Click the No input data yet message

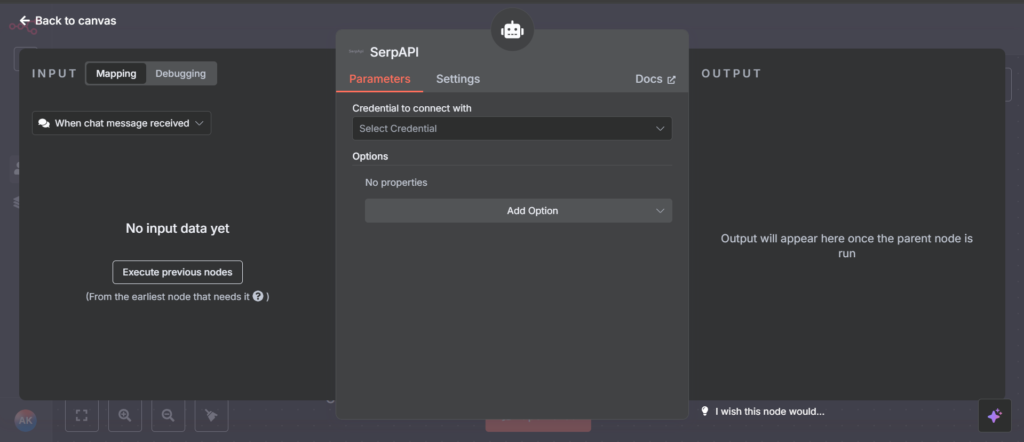click(178, 229)
